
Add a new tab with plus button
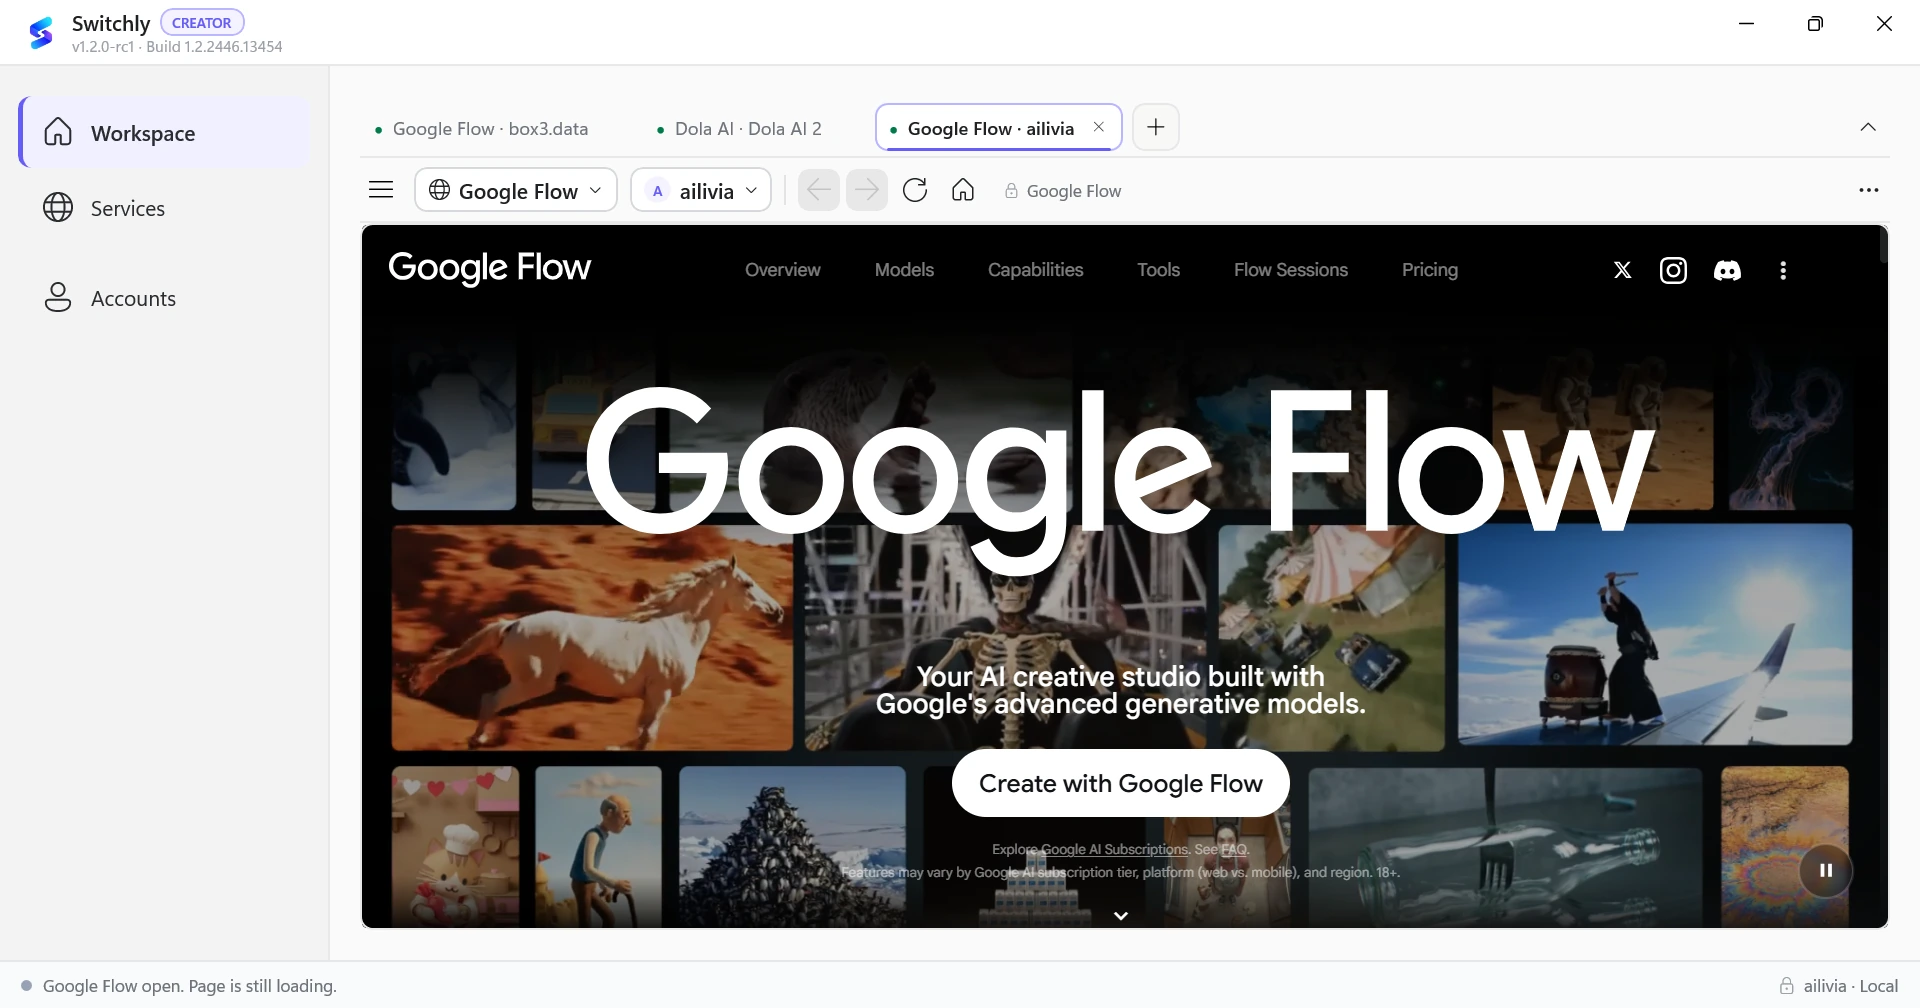pyautogui.click(x=1156, y=127)
